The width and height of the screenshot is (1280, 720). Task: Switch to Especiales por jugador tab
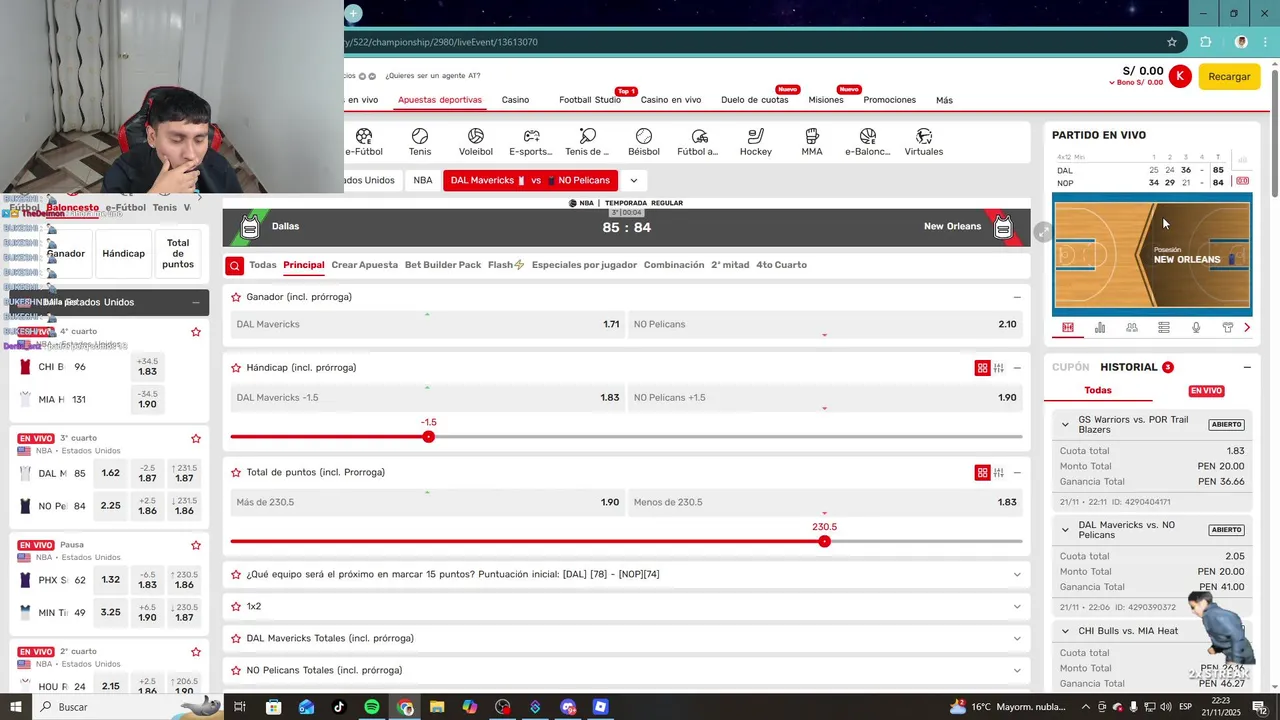[x=584, y=265]
